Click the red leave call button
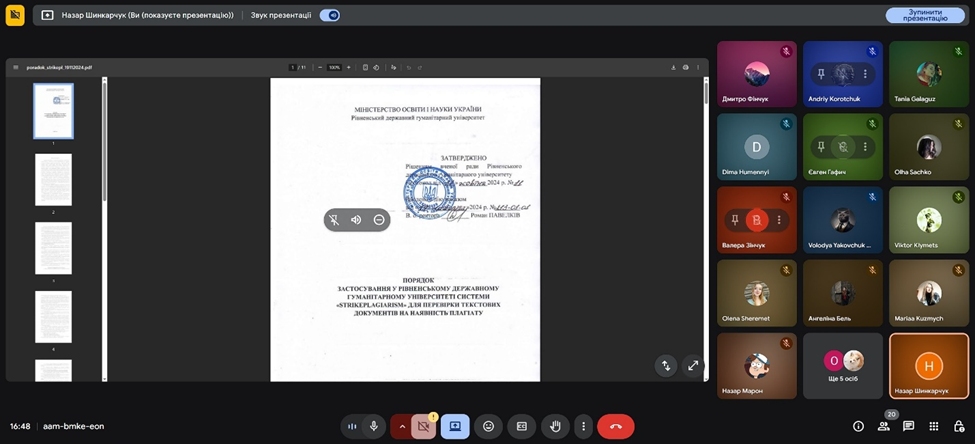This screenshot has height=444, width=975. (x=615, y=426)
